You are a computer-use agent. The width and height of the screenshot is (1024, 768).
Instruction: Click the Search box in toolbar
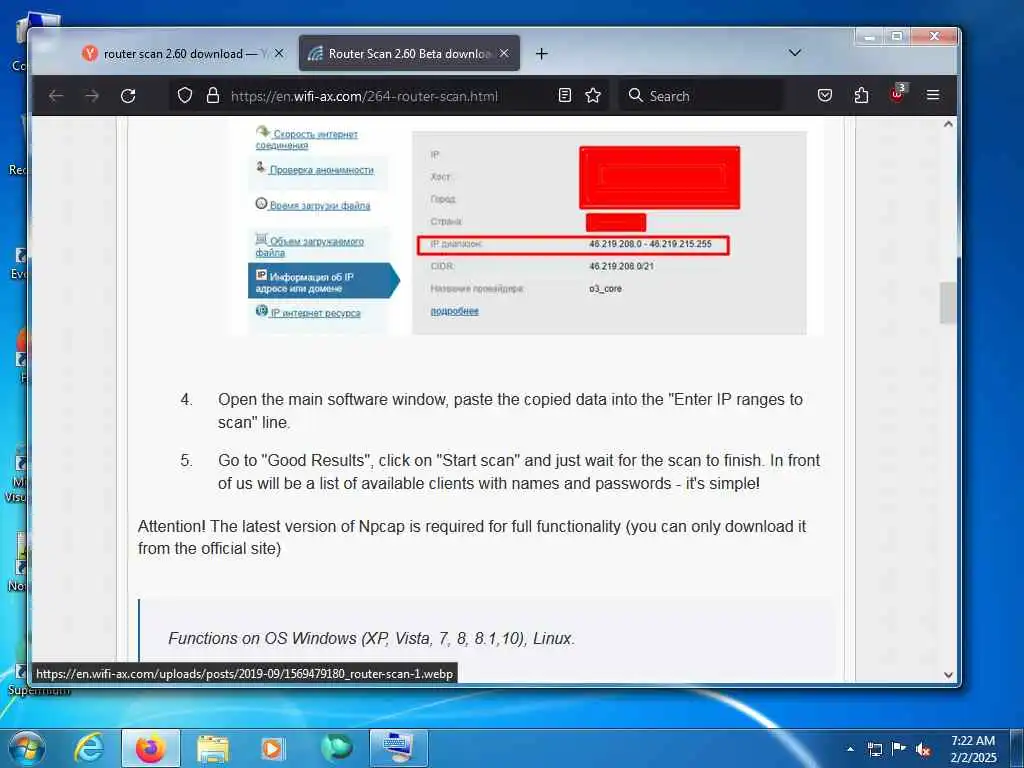click(702, 96)
